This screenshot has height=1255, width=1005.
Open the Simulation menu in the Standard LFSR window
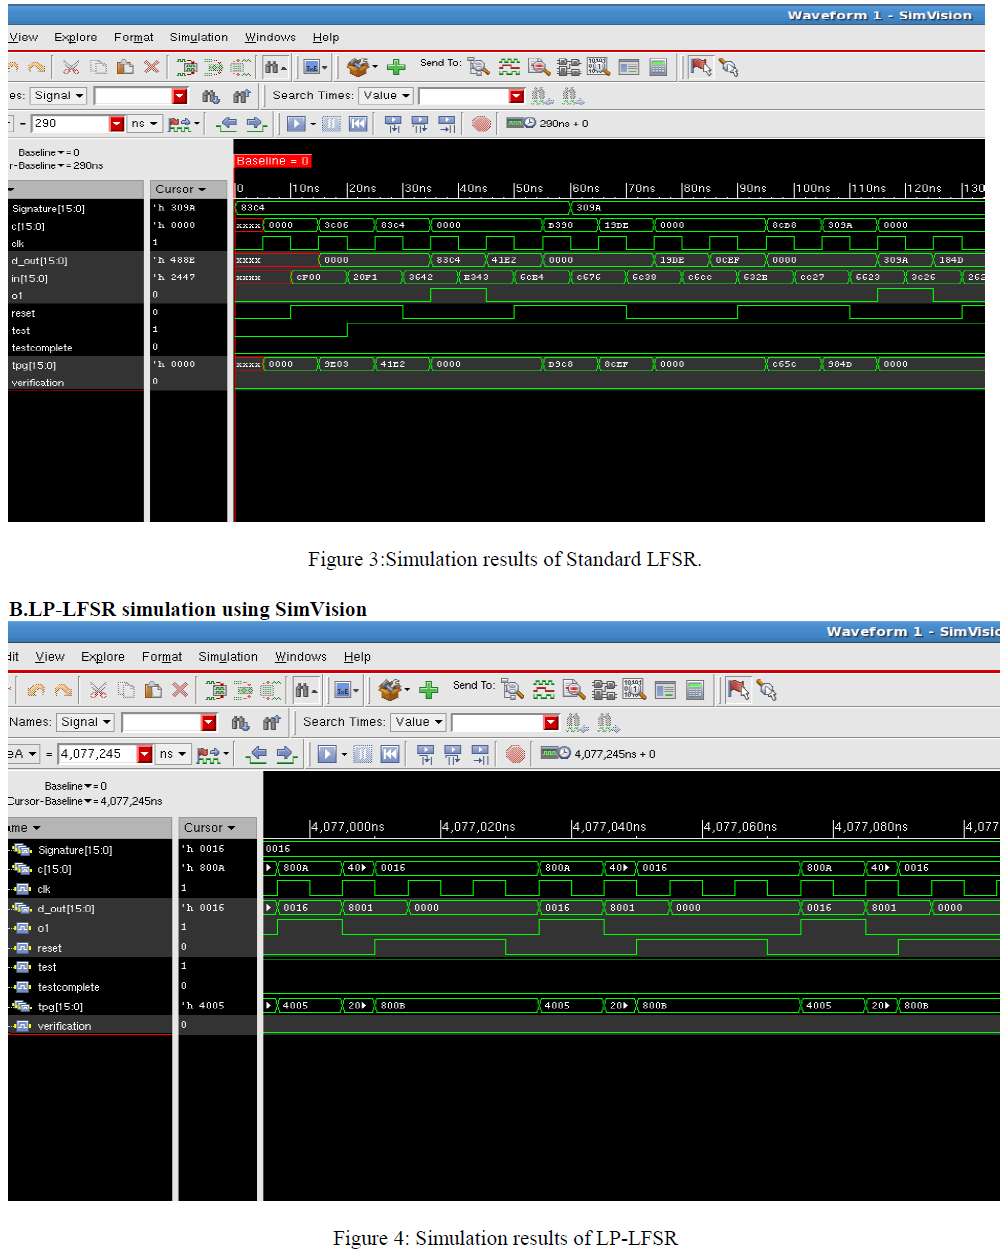pyautogui.click(x=198, y=37)
